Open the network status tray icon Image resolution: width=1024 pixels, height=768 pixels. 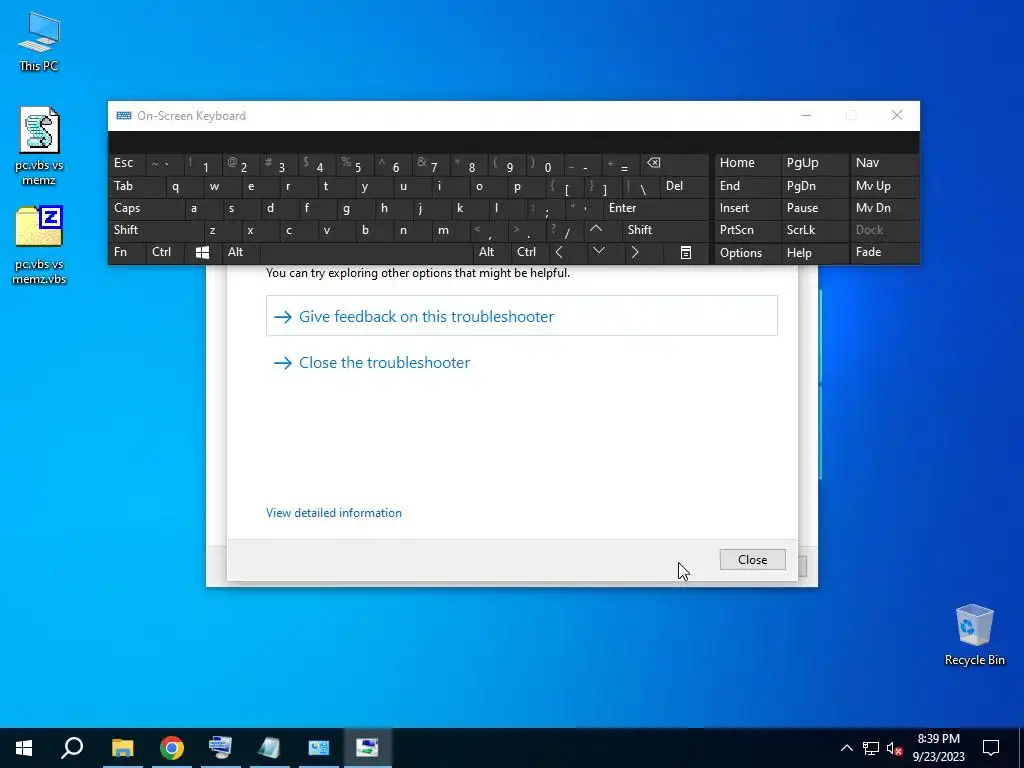(871, 748)
